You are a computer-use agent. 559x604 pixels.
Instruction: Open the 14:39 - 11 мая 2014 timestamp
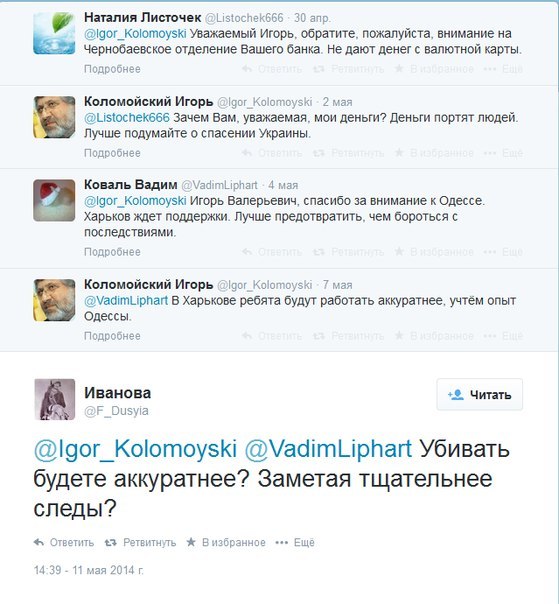(89, 570)
